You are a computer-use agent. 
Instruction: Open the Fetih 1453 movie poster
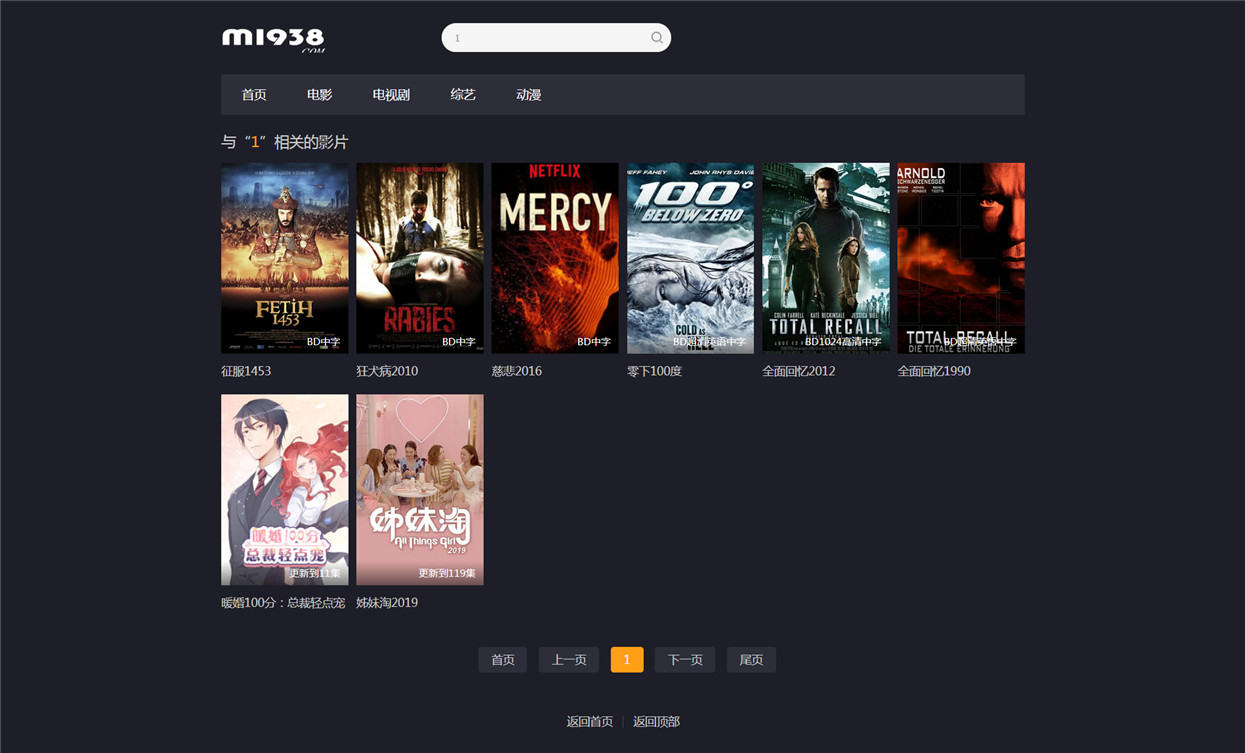285,258
